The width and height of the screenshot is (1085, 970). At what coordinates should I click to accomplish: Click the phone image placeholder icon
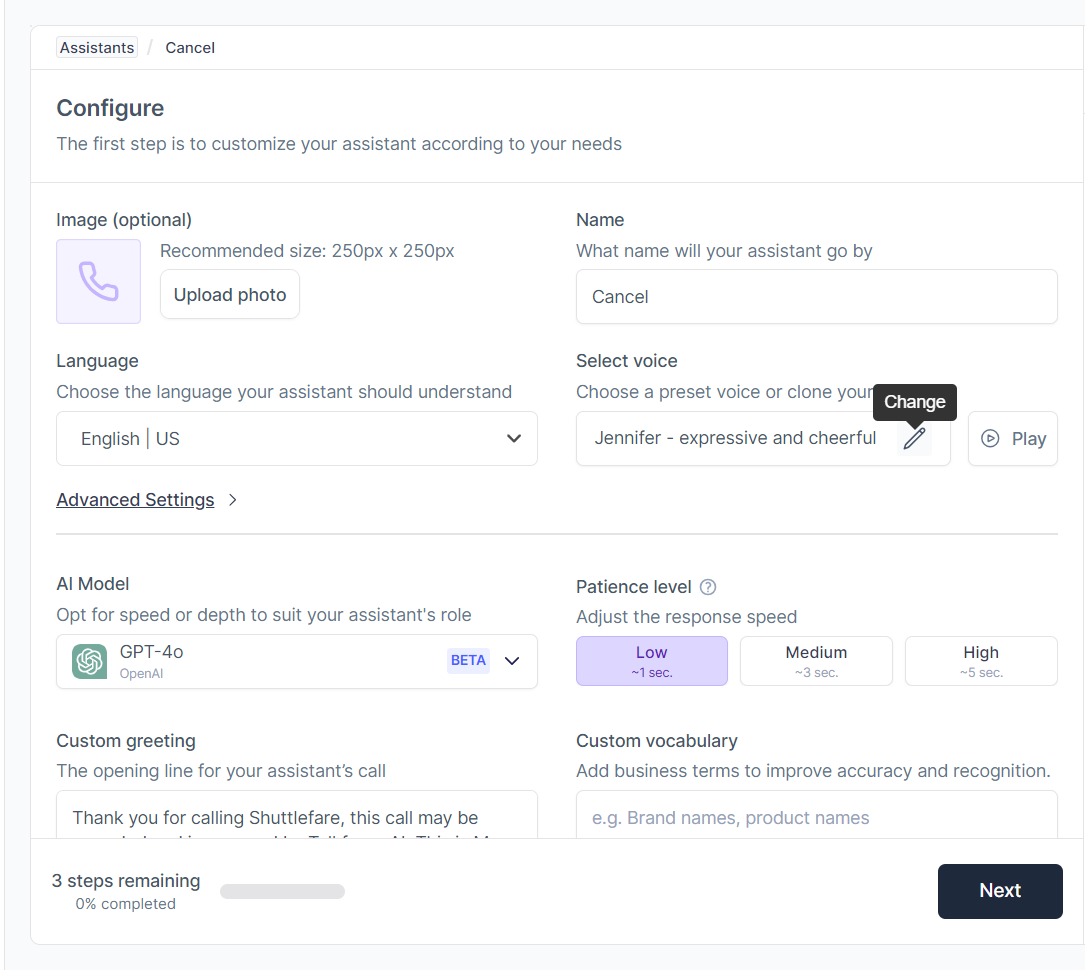click(98, 281)
